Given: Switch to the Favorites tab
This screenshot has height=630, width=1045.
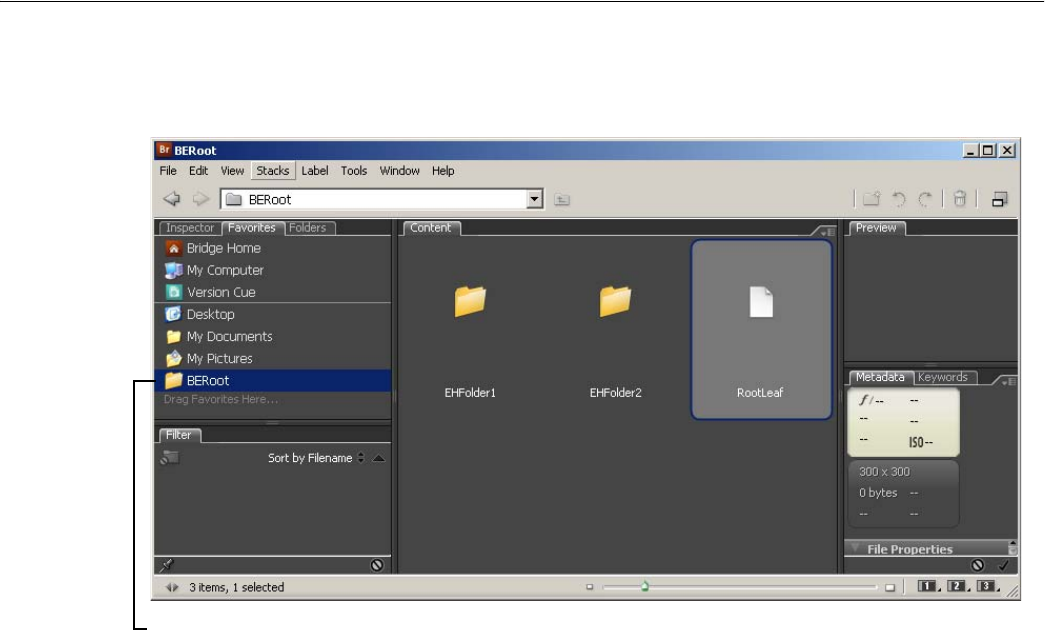Looking at the screenshot, I should pos(252,228).
